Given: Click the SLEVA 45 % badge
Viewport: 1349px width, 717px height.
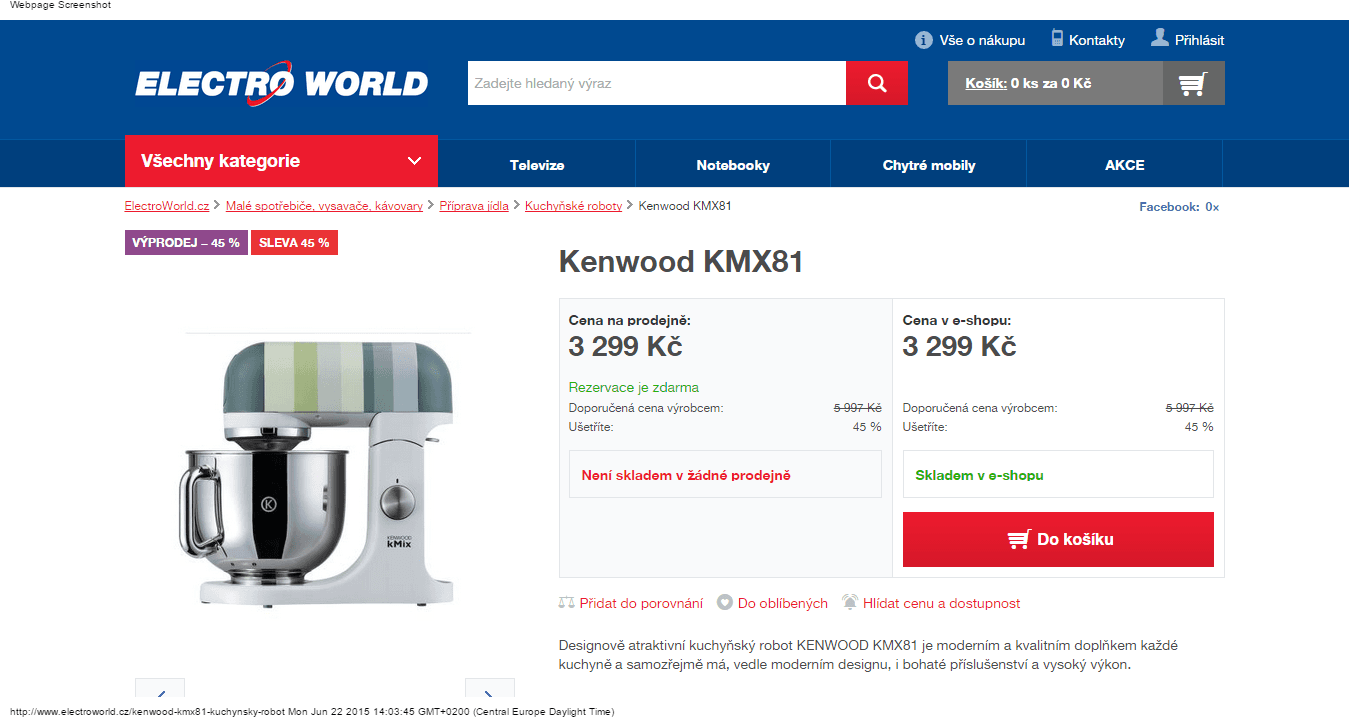Looking at the screenshot, I should (x=294, y=243).
